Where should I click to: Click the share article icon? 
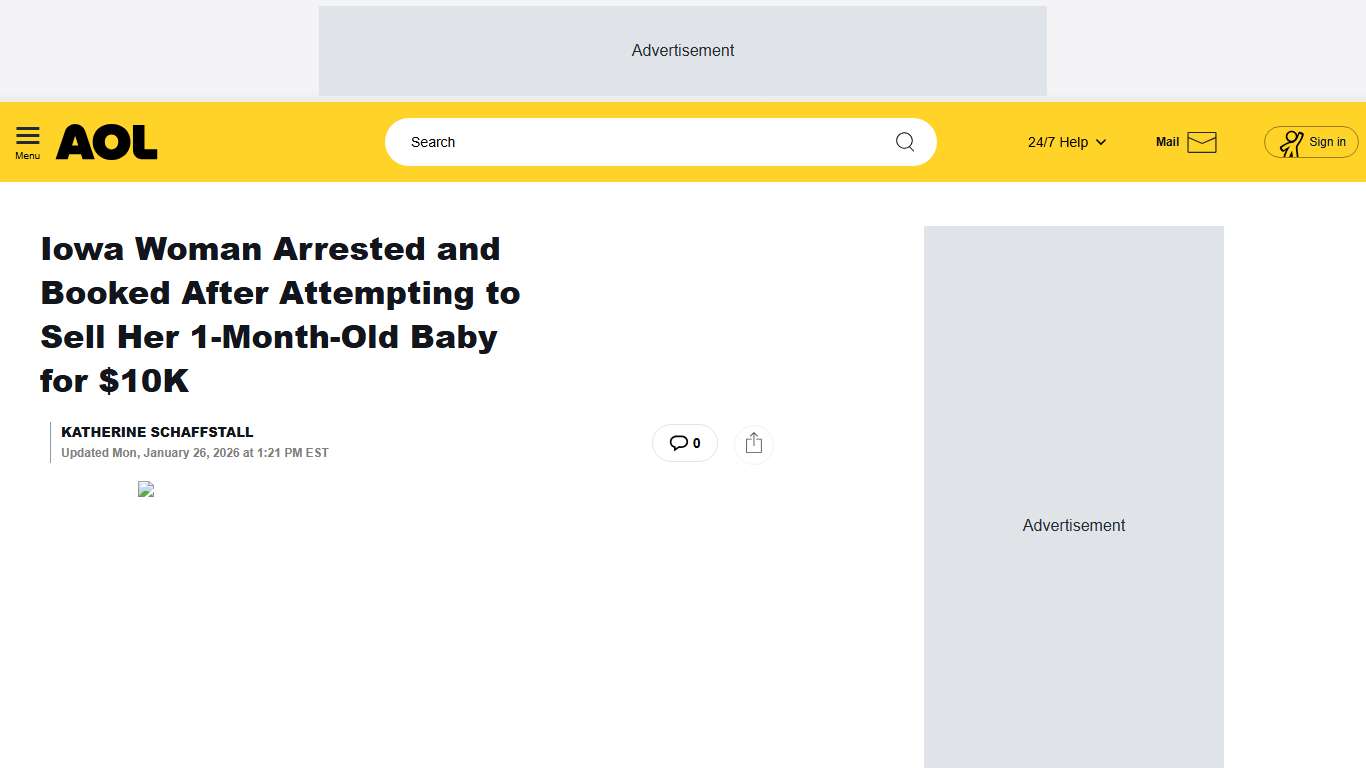pyautogui.click(x=753, y=443)
